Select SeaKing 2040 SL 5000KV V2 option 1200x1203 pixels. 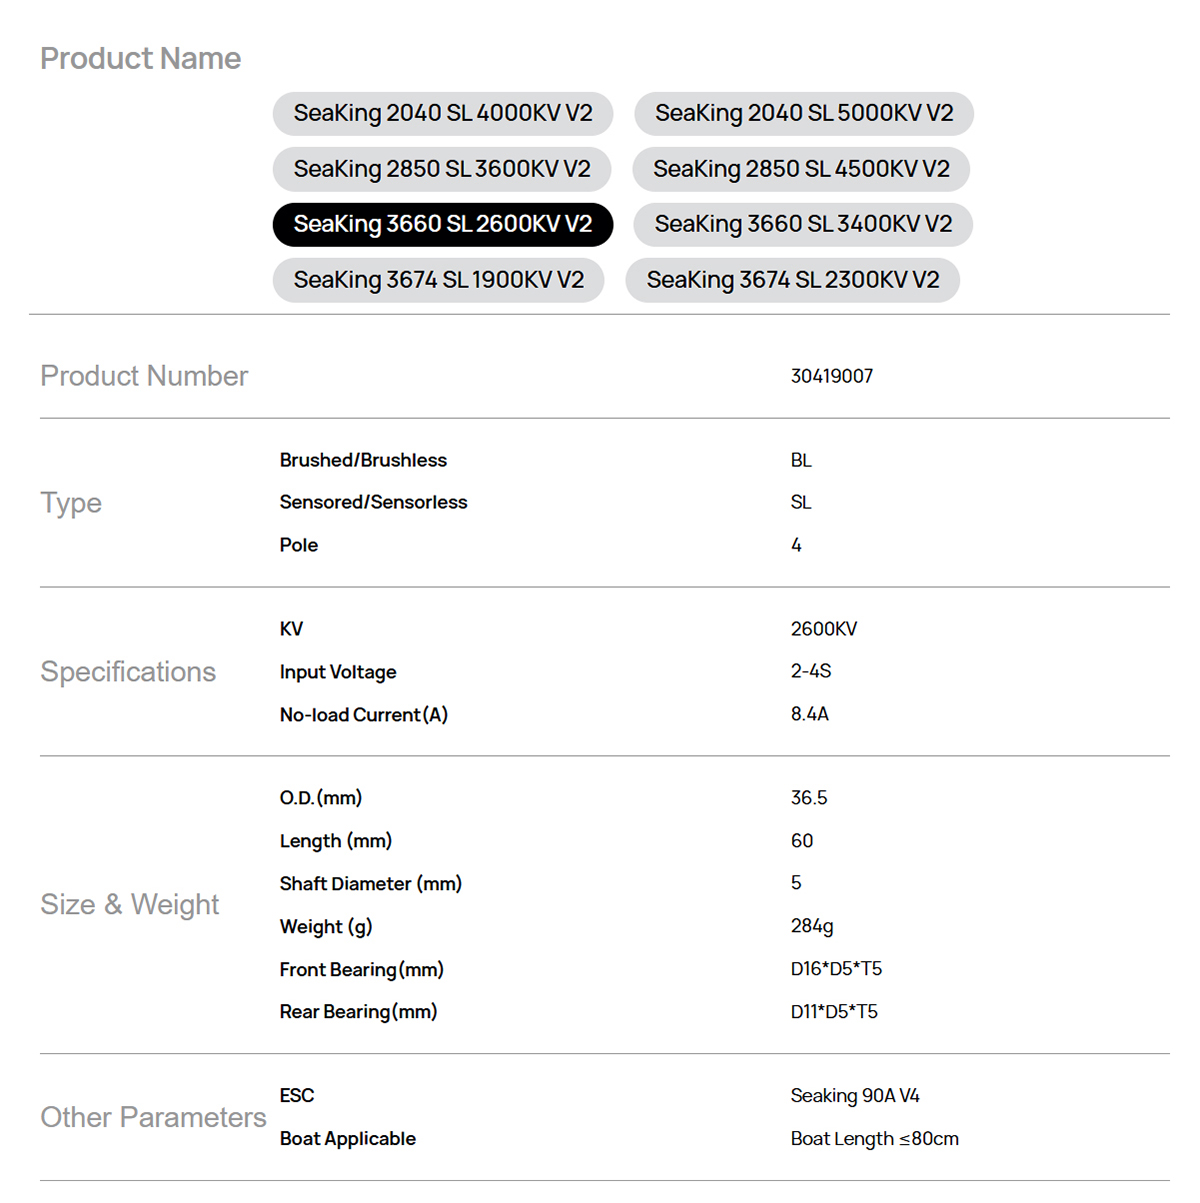point(803,113)
